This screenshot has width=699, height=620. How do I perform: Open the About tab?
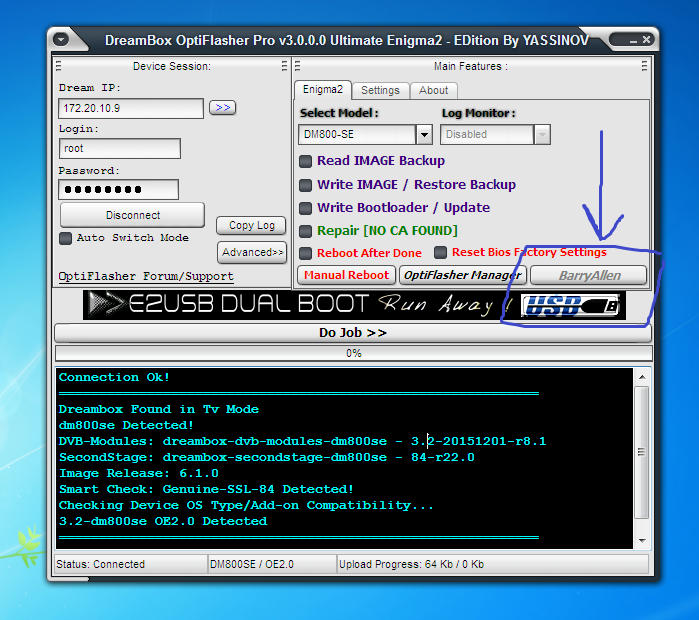pos(433,90)
